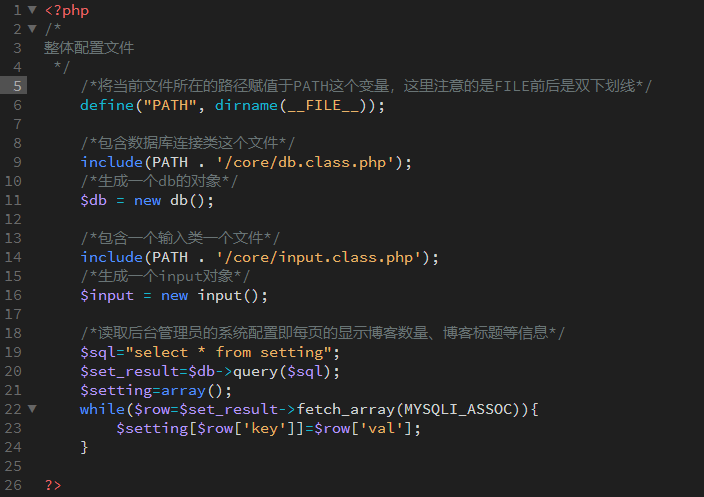Click the $db variable on line 11
The image size is (704, 497).
point(93,200)
